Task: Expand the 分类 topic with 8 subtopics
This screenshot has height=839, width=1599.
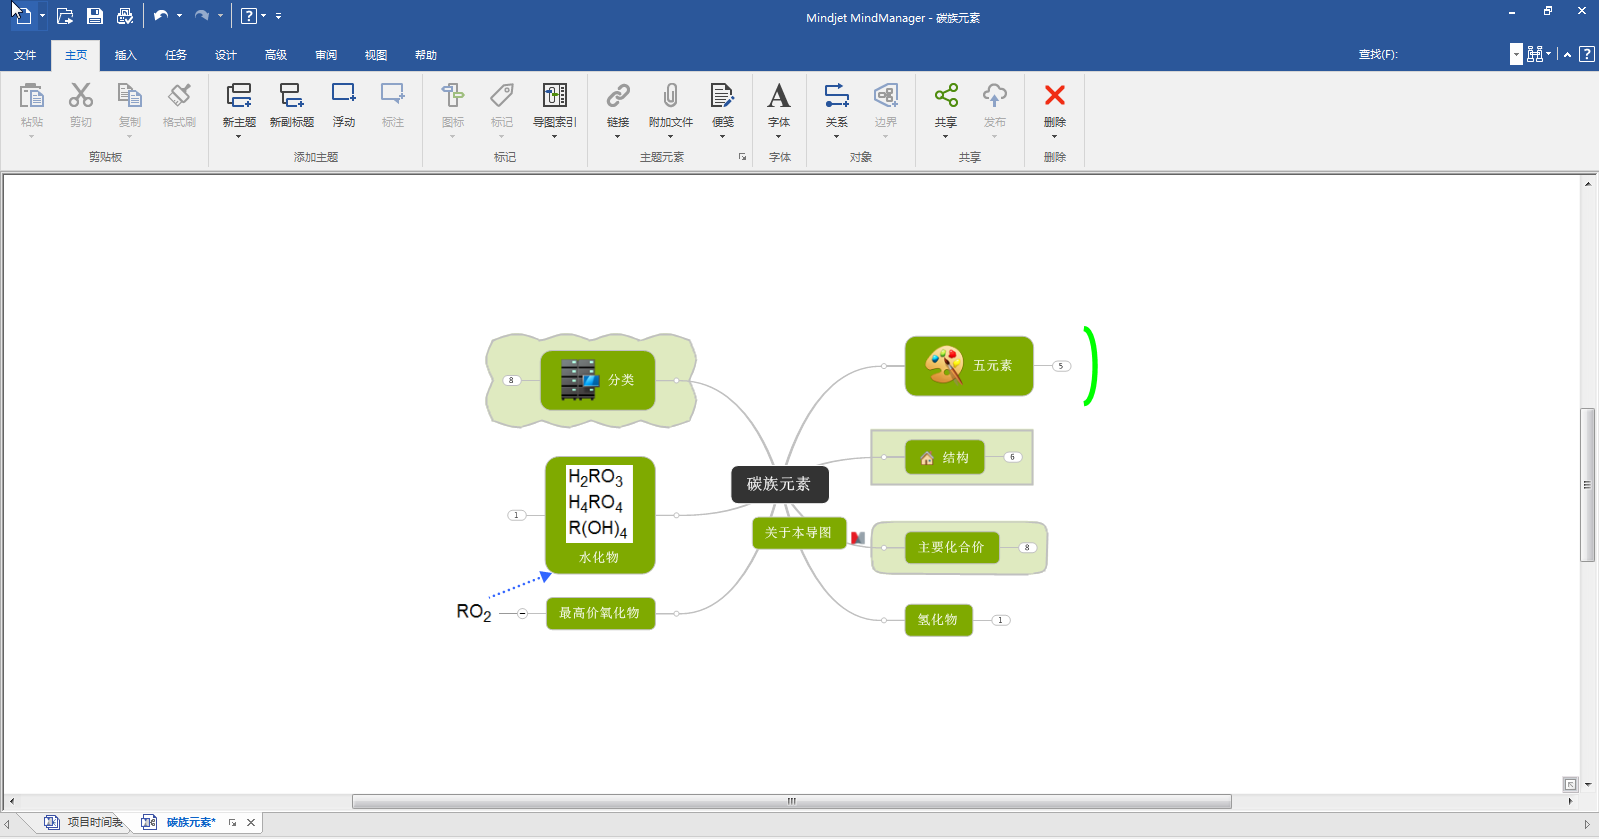Action: (x=511, y=380)
